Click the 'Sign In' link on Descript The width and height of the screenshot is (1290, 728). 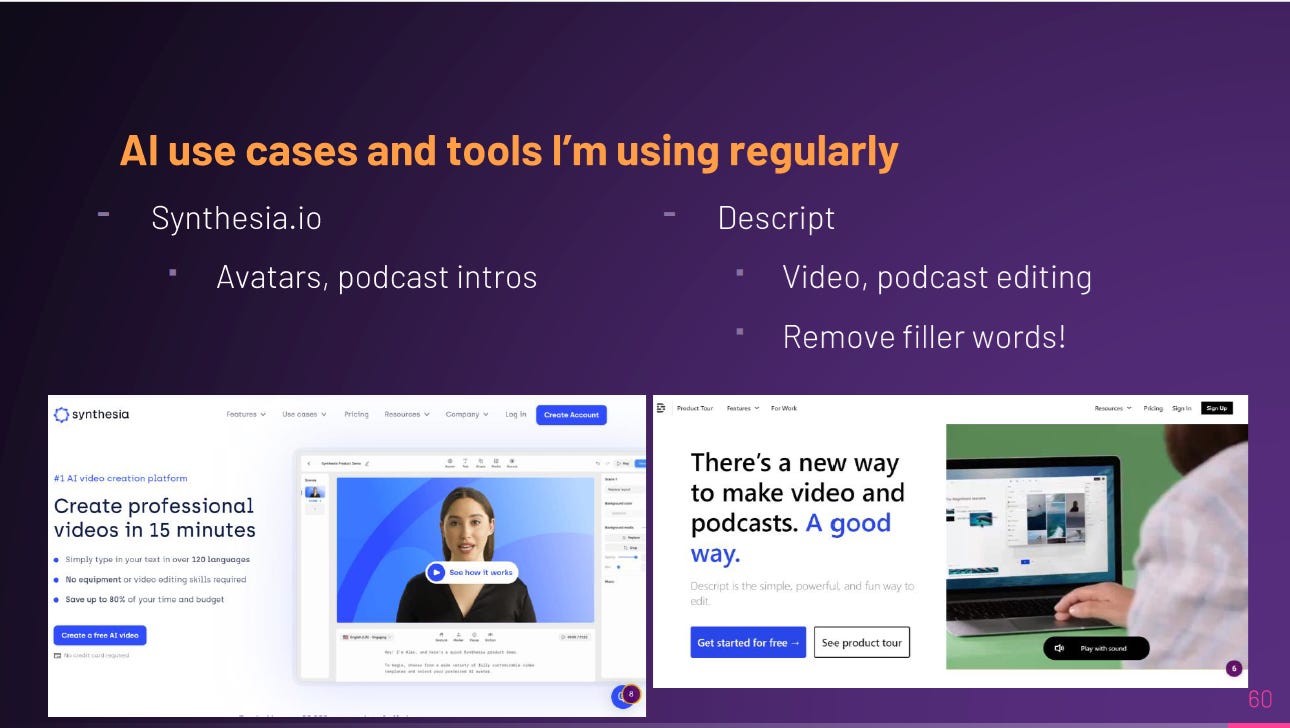(1182, 408)
